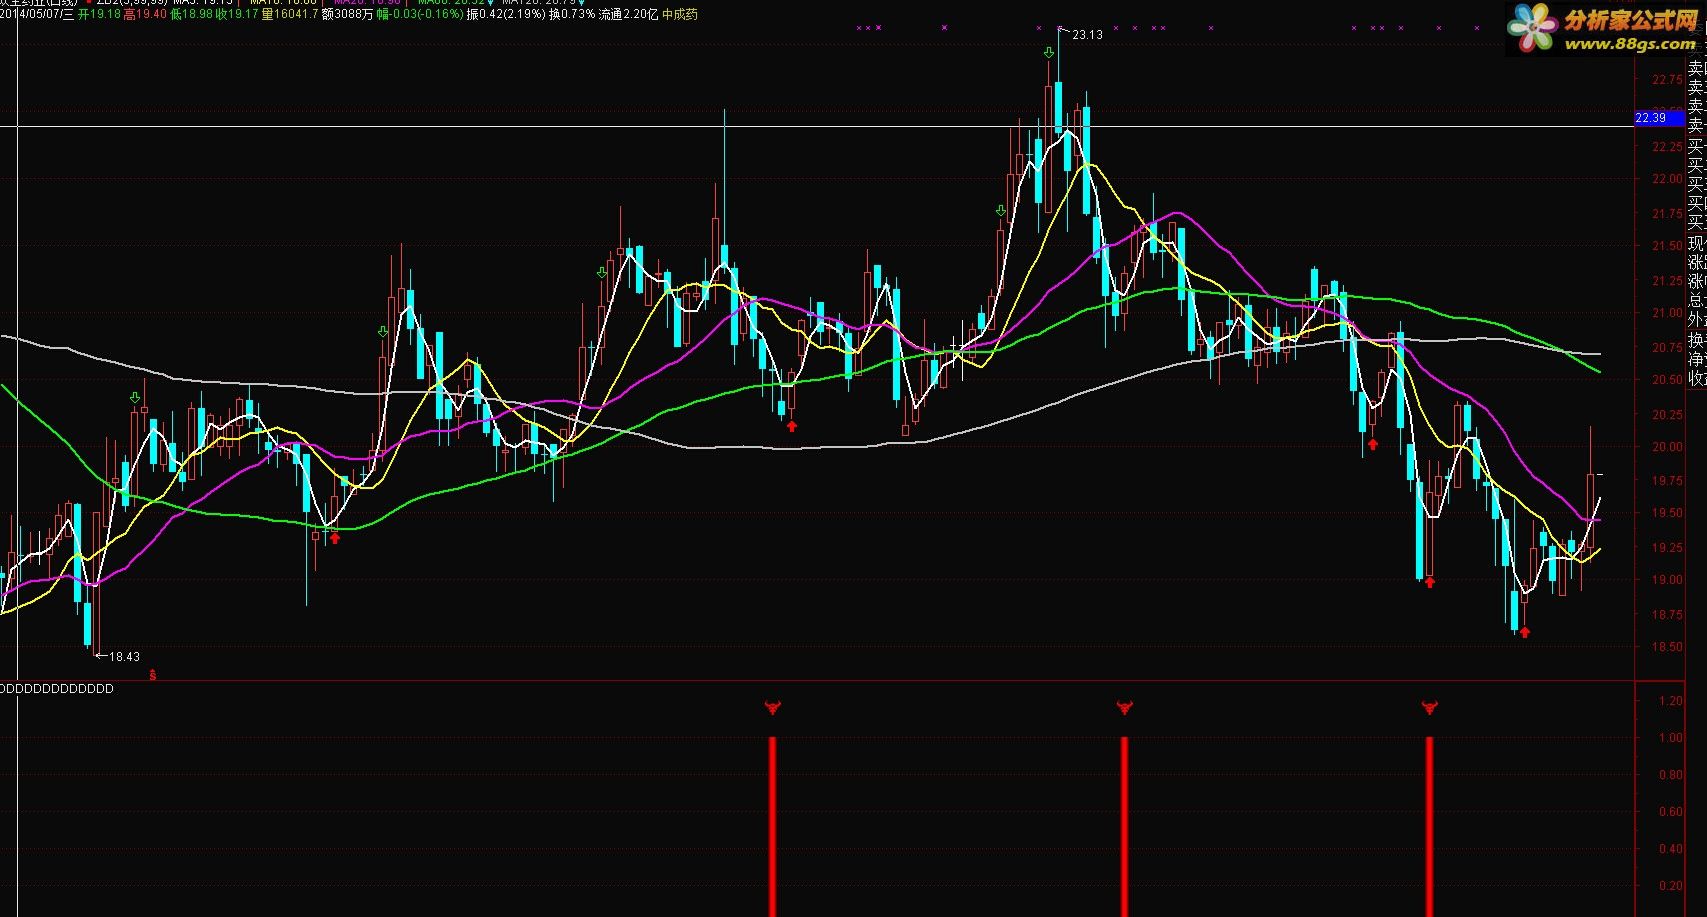The image size is (1707, 917).
Task: Click the green sell arrow above the 23.13 peak candle
Action: pyautogui.click(x=1048, y=53)
